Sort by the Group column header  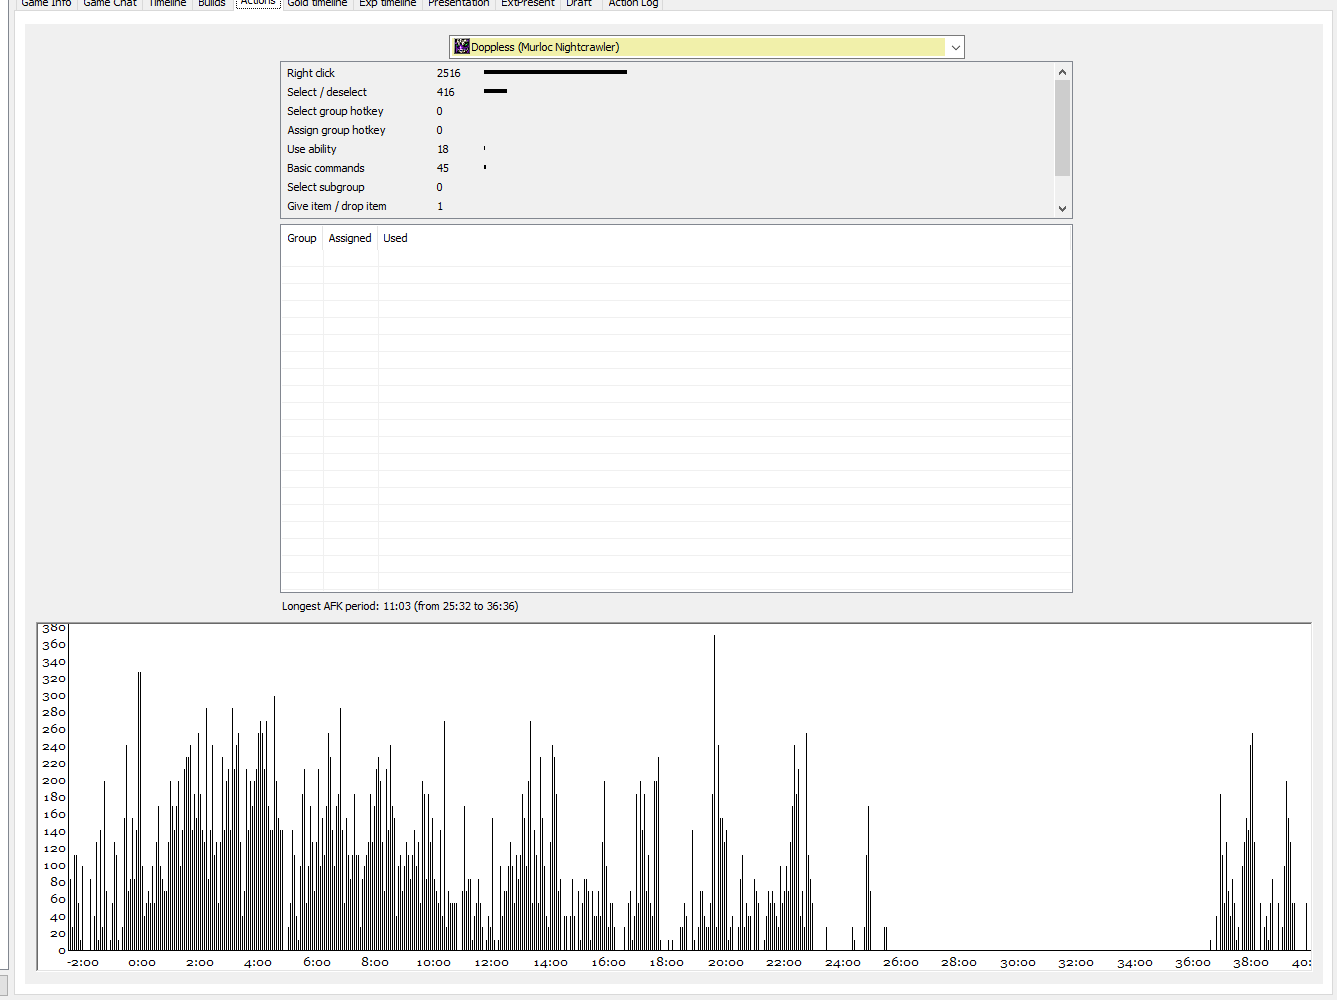click(301, 238)
